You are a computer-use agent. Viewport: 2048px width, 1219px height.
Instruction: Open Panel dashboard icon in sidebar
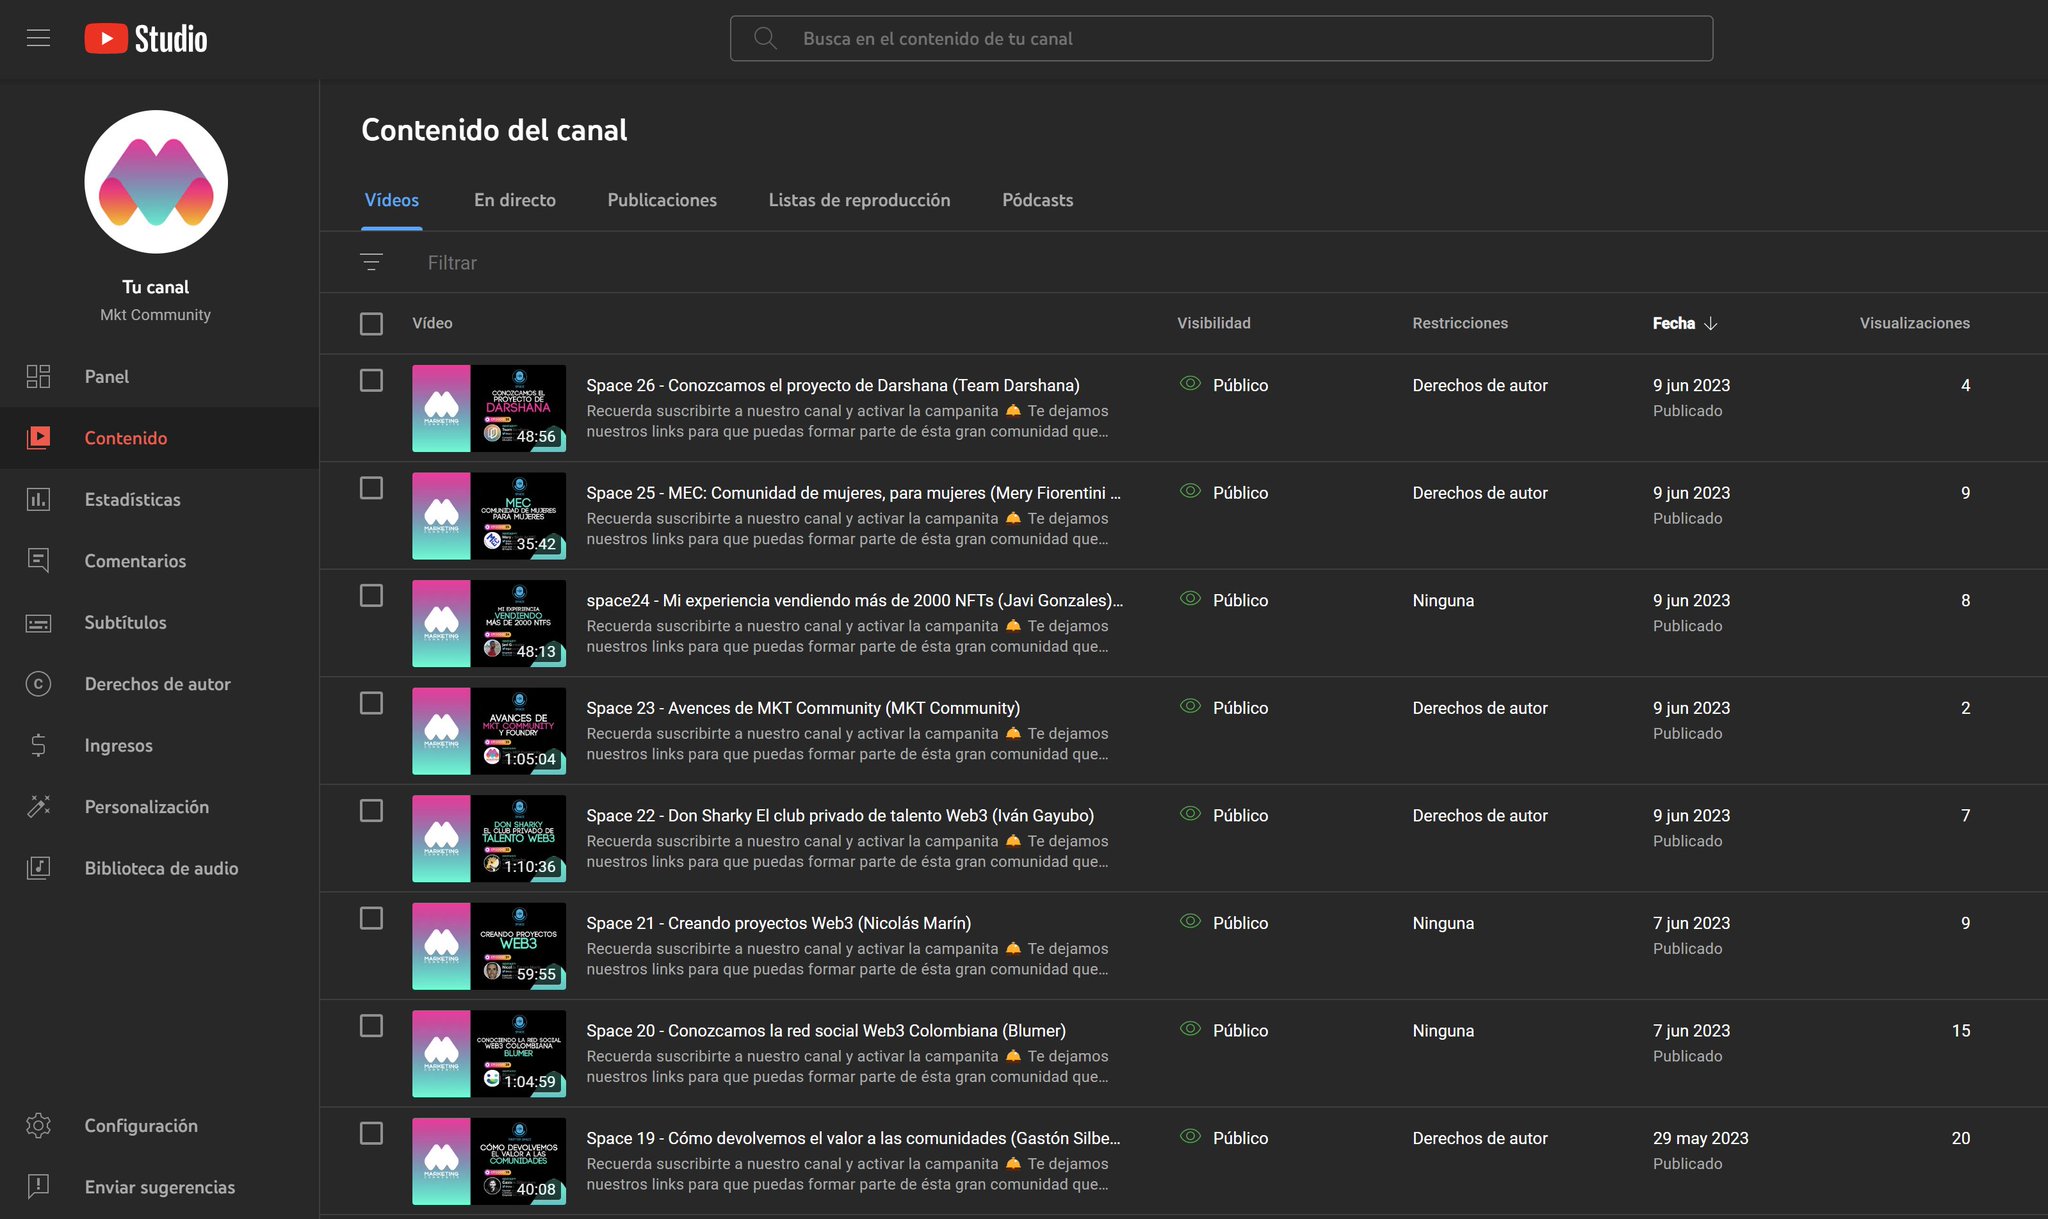coord(38,377)
